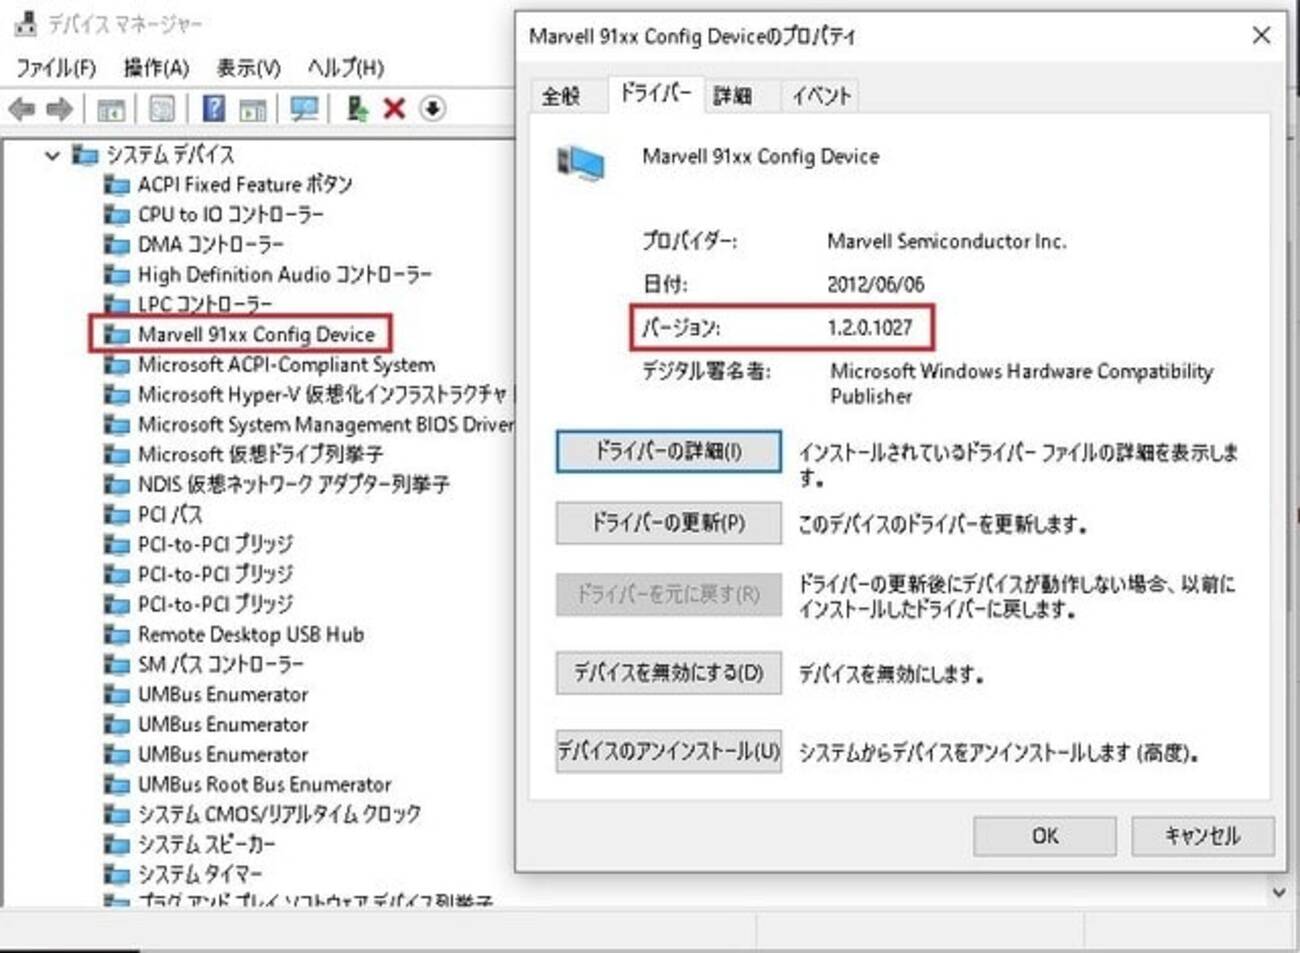Click the Forward arrow in Device Manager toolbar
This screenshot has height=953, width=1300.
59,109
